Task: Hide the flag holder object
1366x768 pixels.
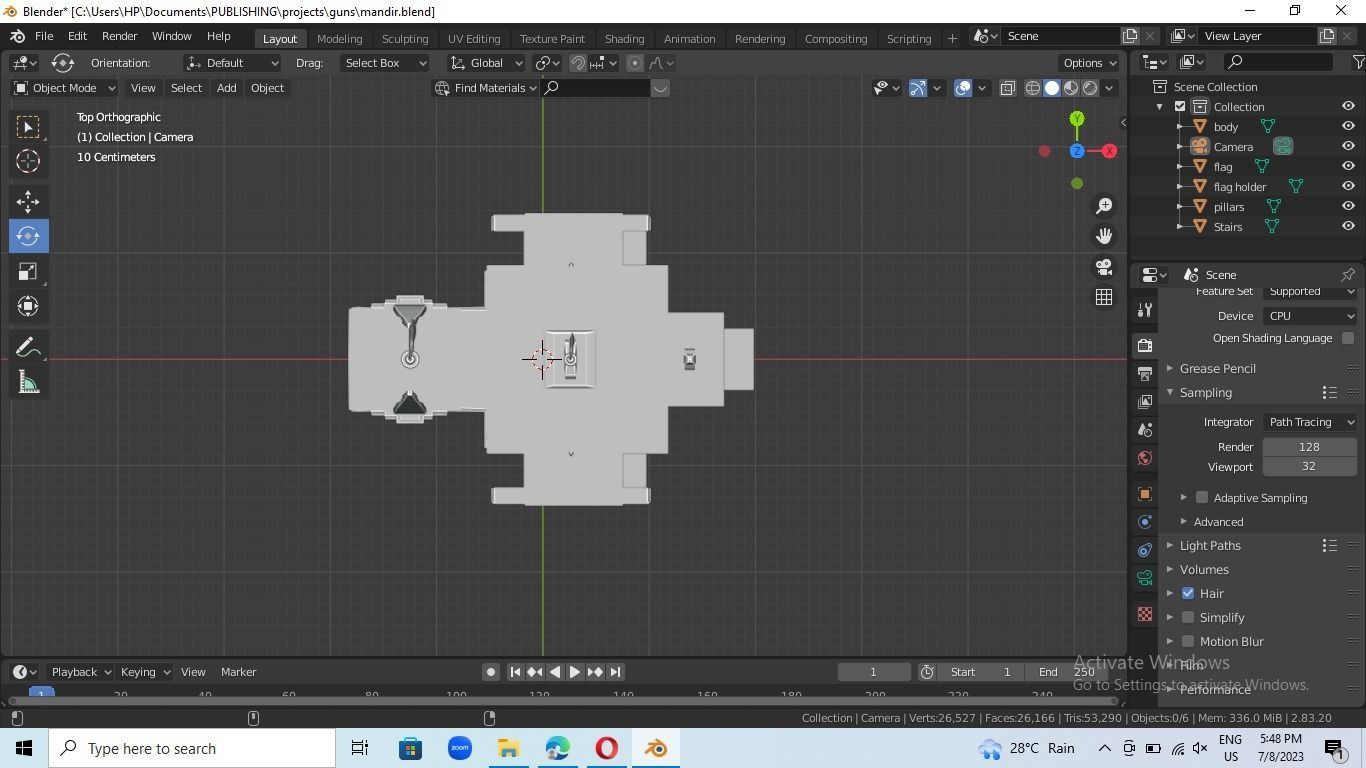Action: pyautogui.click(x=1348, y=186)
